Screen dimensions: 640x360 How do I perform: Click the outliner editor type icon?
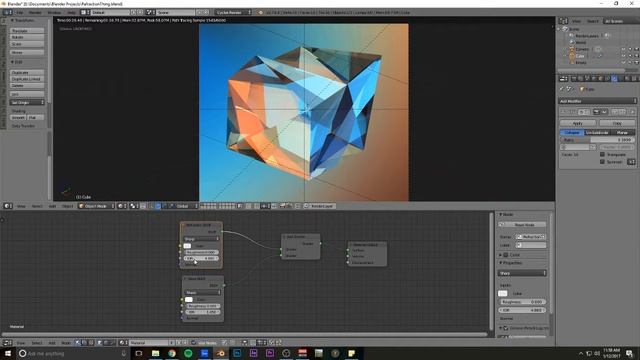(563, 21)
